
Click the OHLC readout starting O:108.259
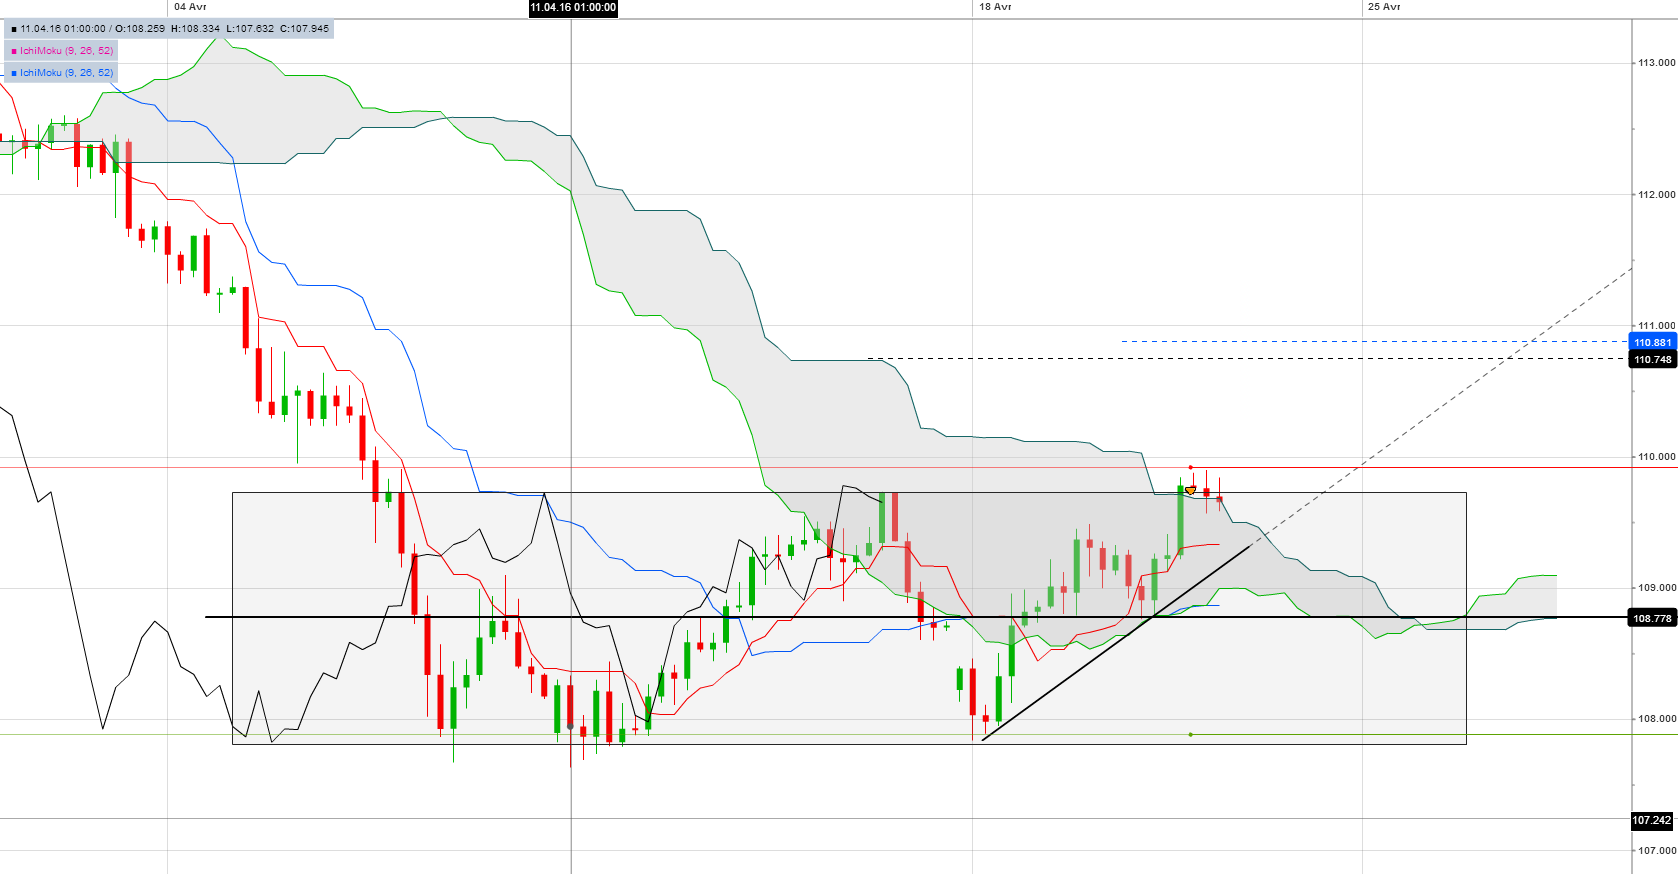222,29
